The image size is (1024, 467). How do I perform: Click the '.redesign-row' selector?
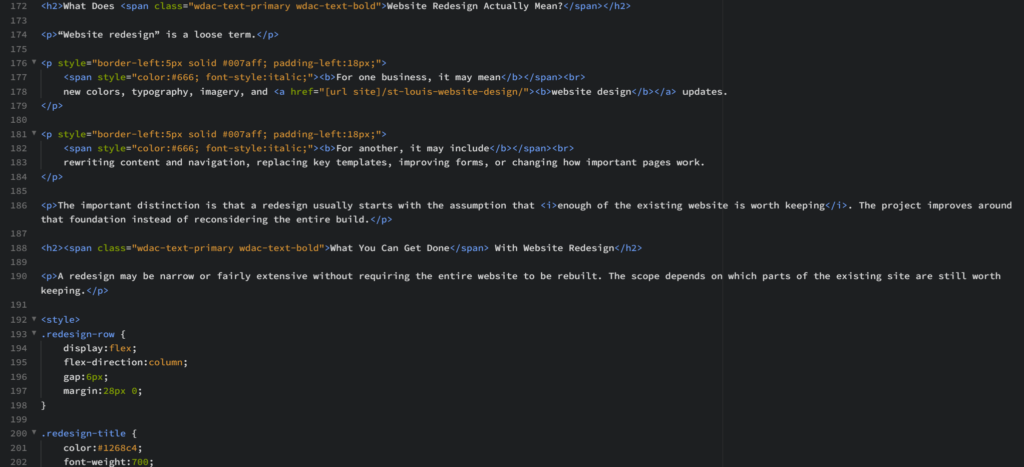coord(78,334)
